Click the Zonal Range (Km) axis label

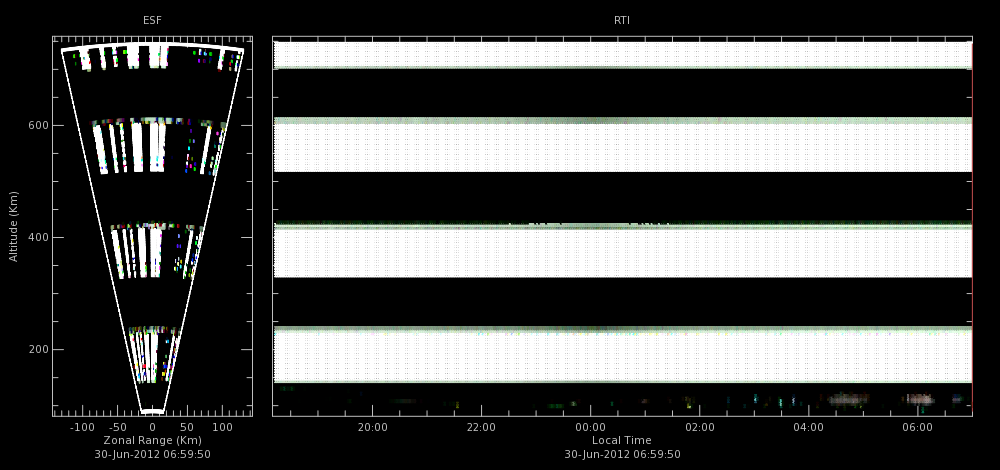(x=152, y=440)
